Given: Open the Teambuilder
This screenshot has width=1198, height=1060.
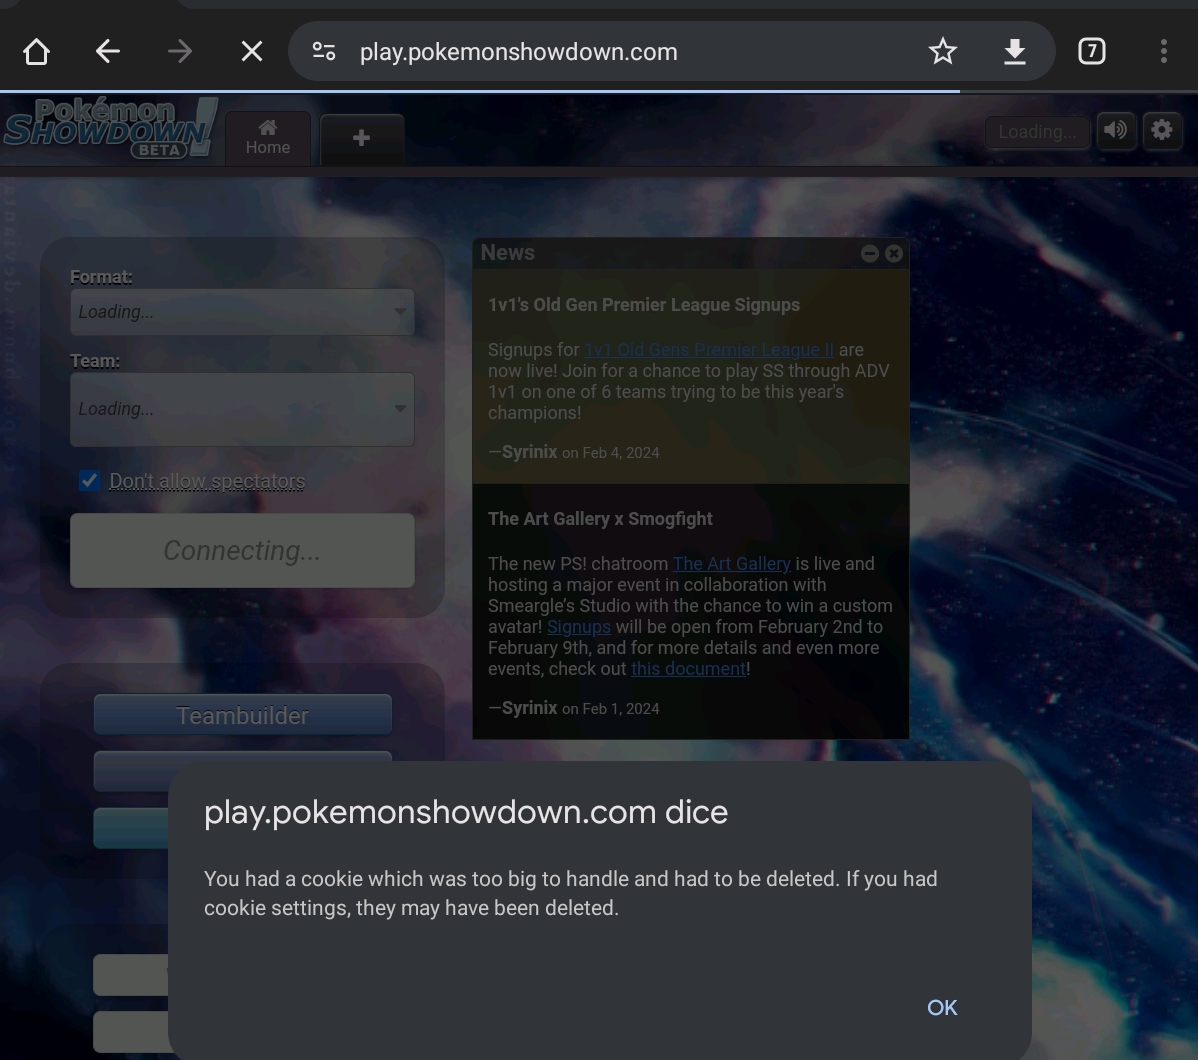Looking at the screenshot, I should 242,715.
